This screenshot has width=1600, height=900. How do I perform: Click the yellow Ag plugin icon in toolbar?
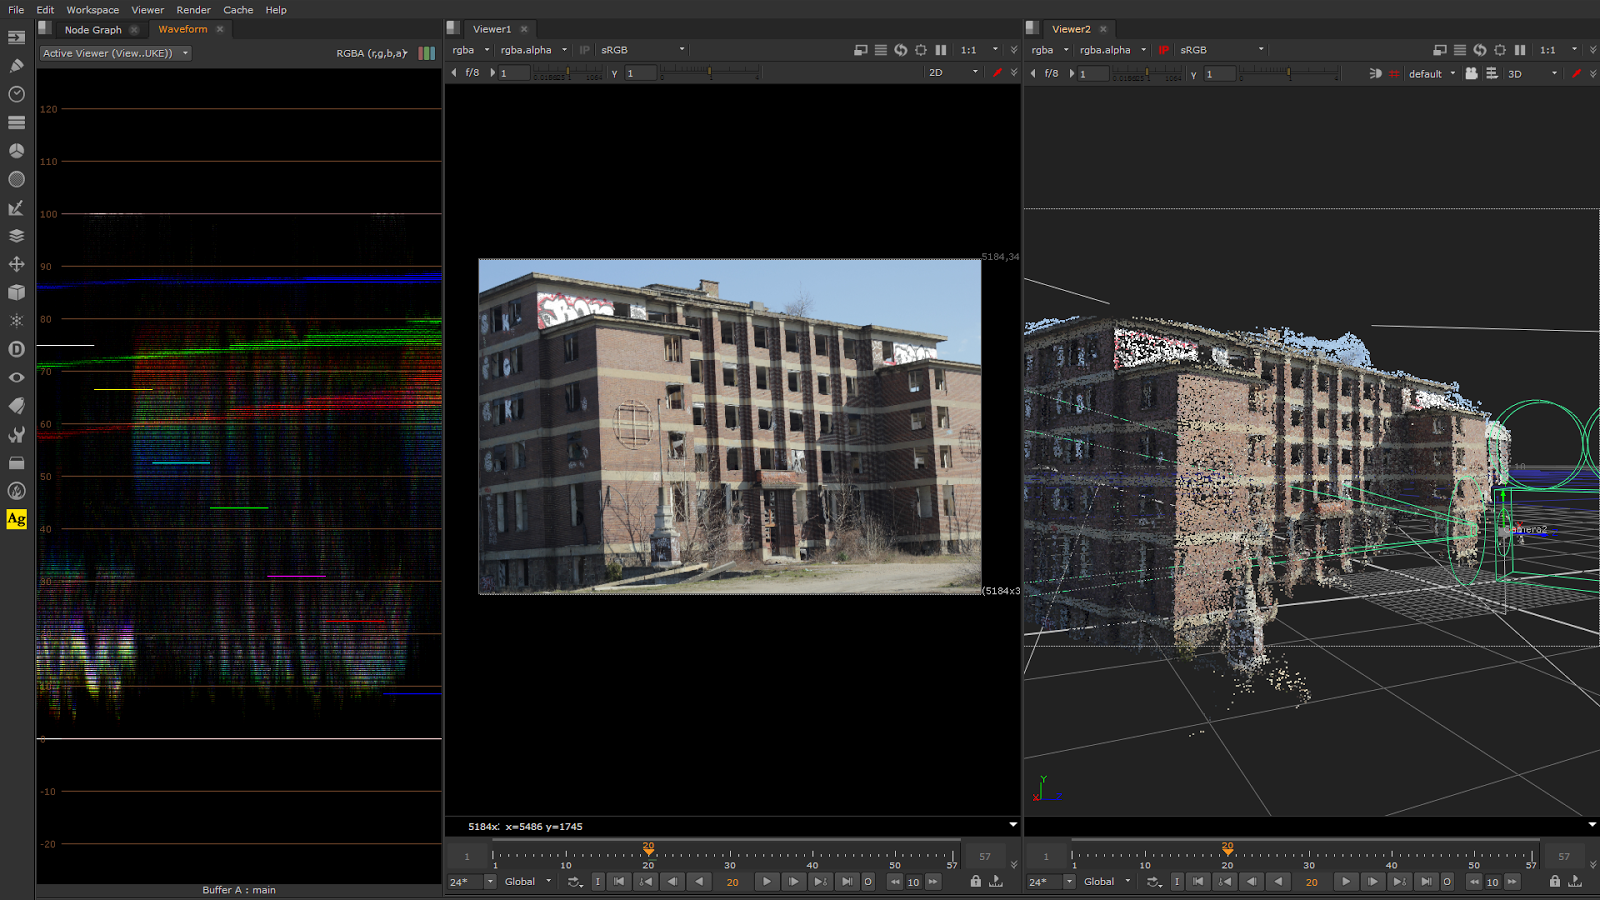click(x=15, y=518)
